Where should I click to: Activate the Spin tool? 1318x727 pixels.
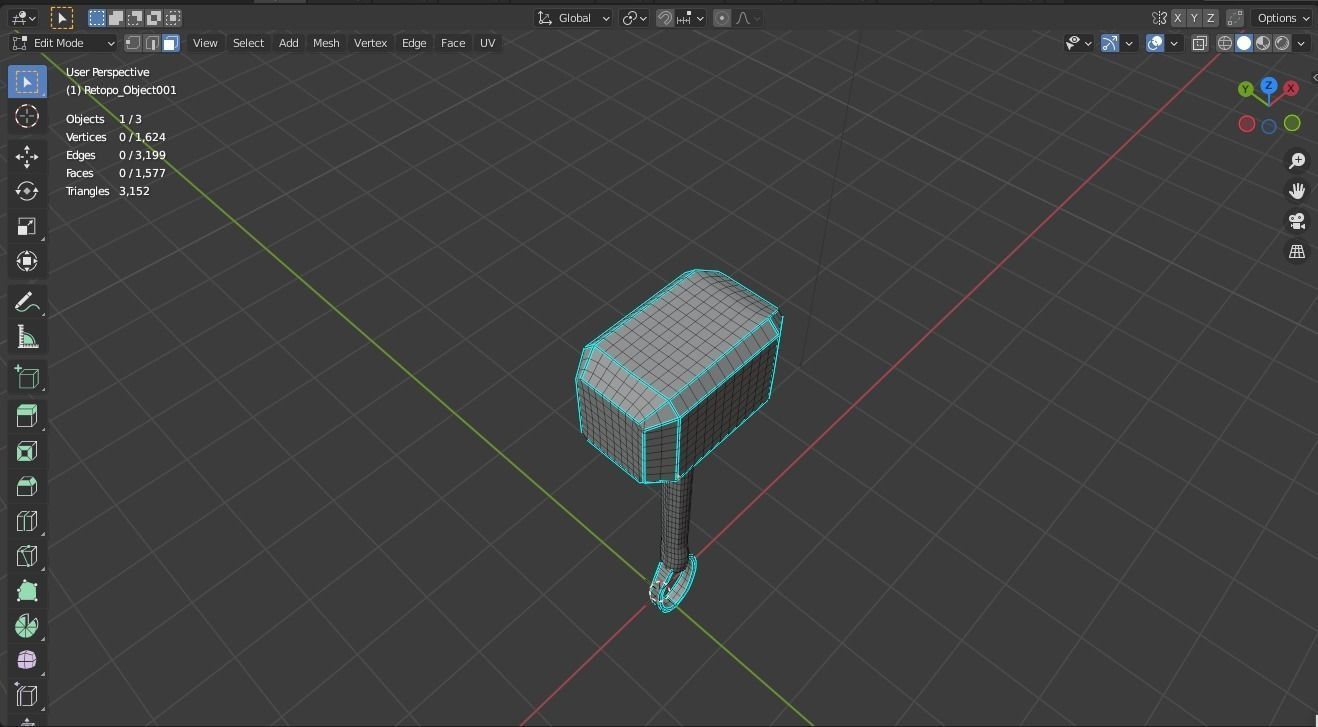[x=27, y=626]
